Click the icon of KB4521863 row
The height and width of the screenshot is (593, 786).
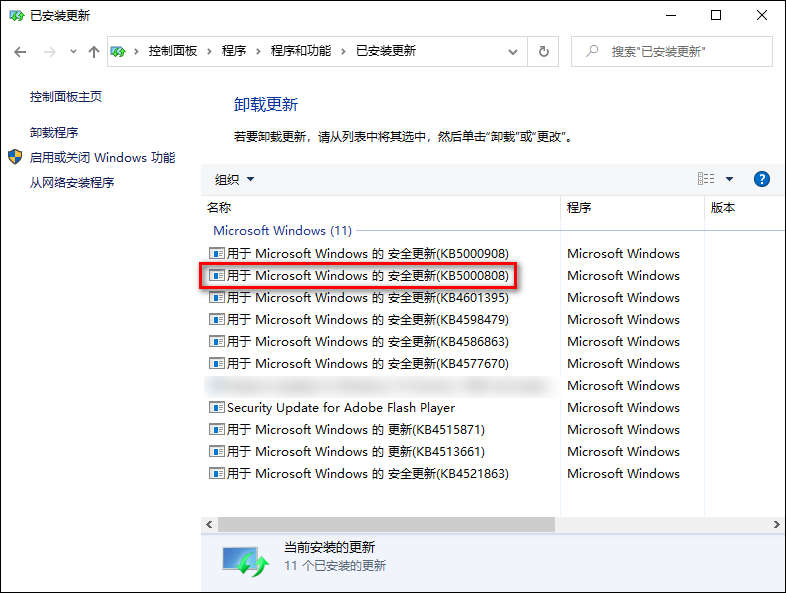click(217, 474)
